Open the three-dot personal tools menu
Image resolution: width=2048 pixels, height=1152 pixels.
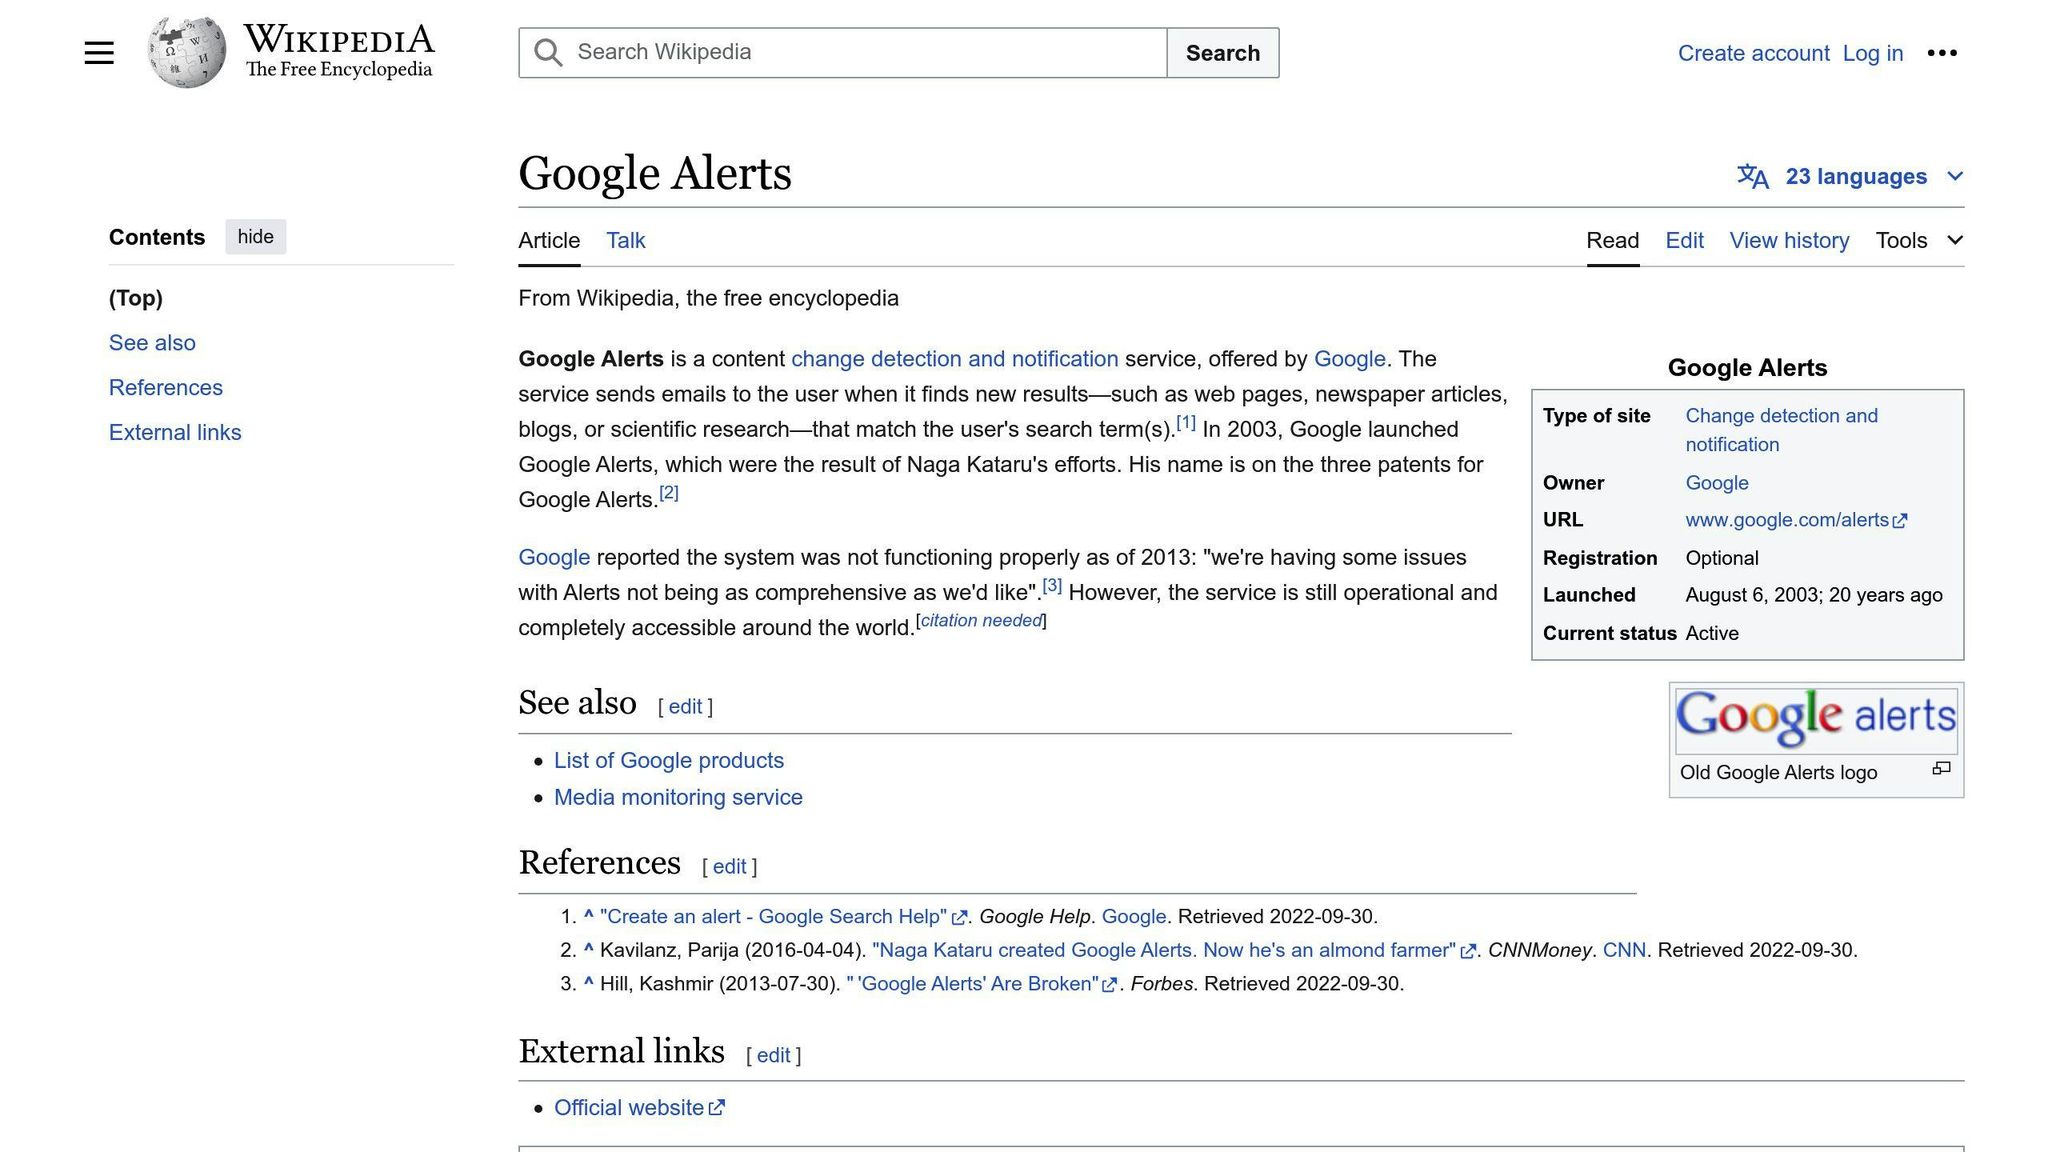pos(1942,53)
